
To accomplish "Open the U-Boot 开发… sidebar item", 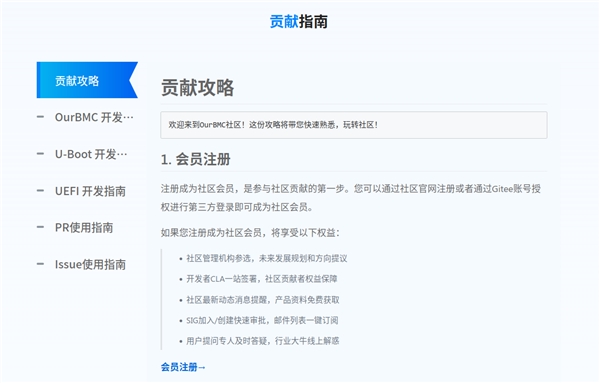I will 91,154.
